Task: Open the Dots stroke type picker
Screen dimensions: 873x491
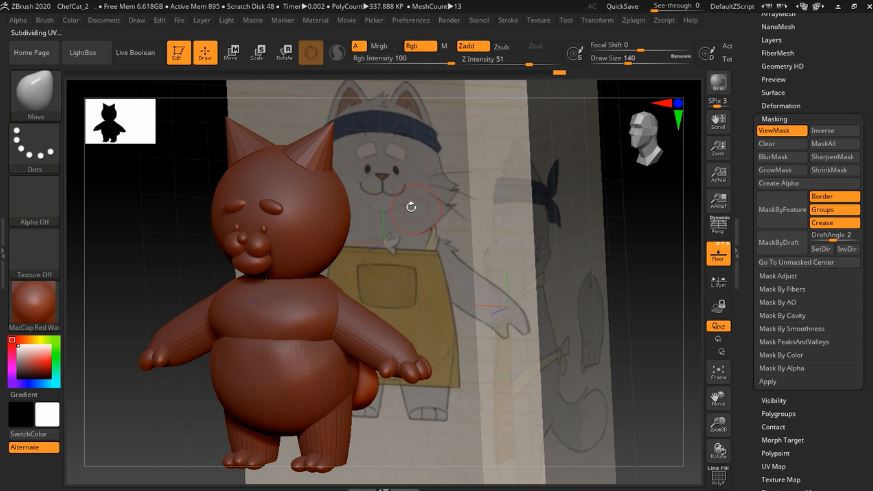Action: tap(35, 148)
